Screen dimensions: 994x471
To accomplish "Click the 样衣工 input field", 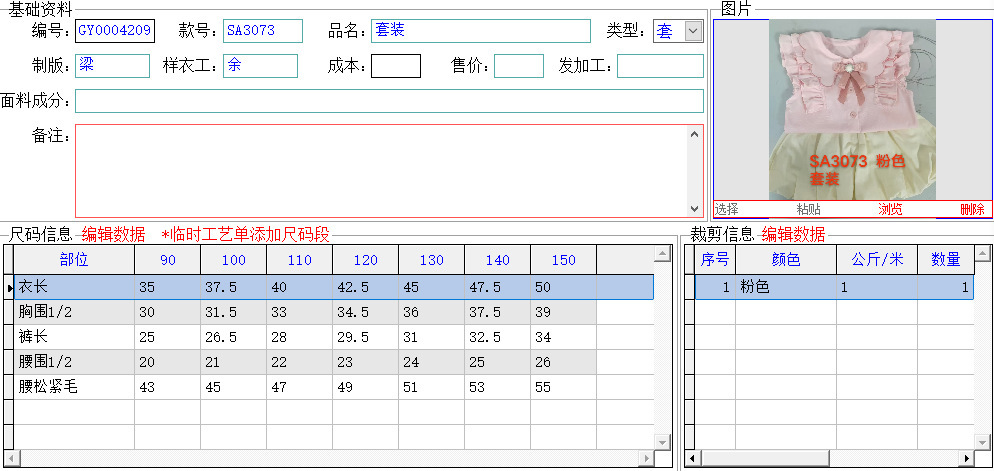I will pos(260,66).
